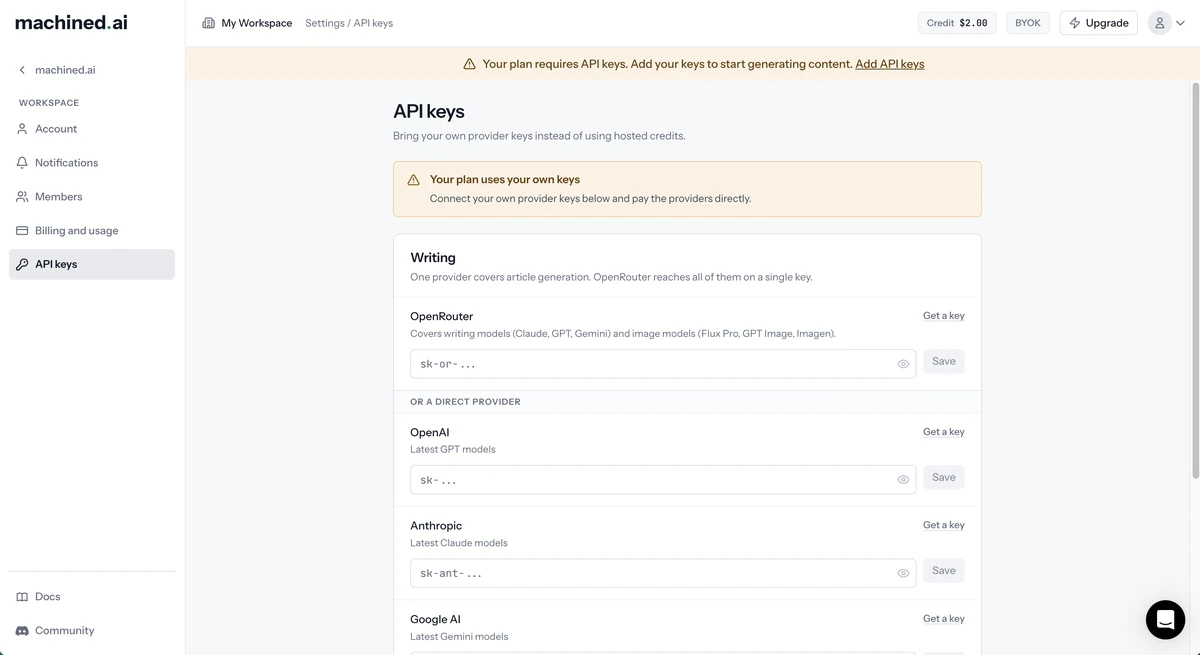Click the machined.ai logo

tap(71, 22)
